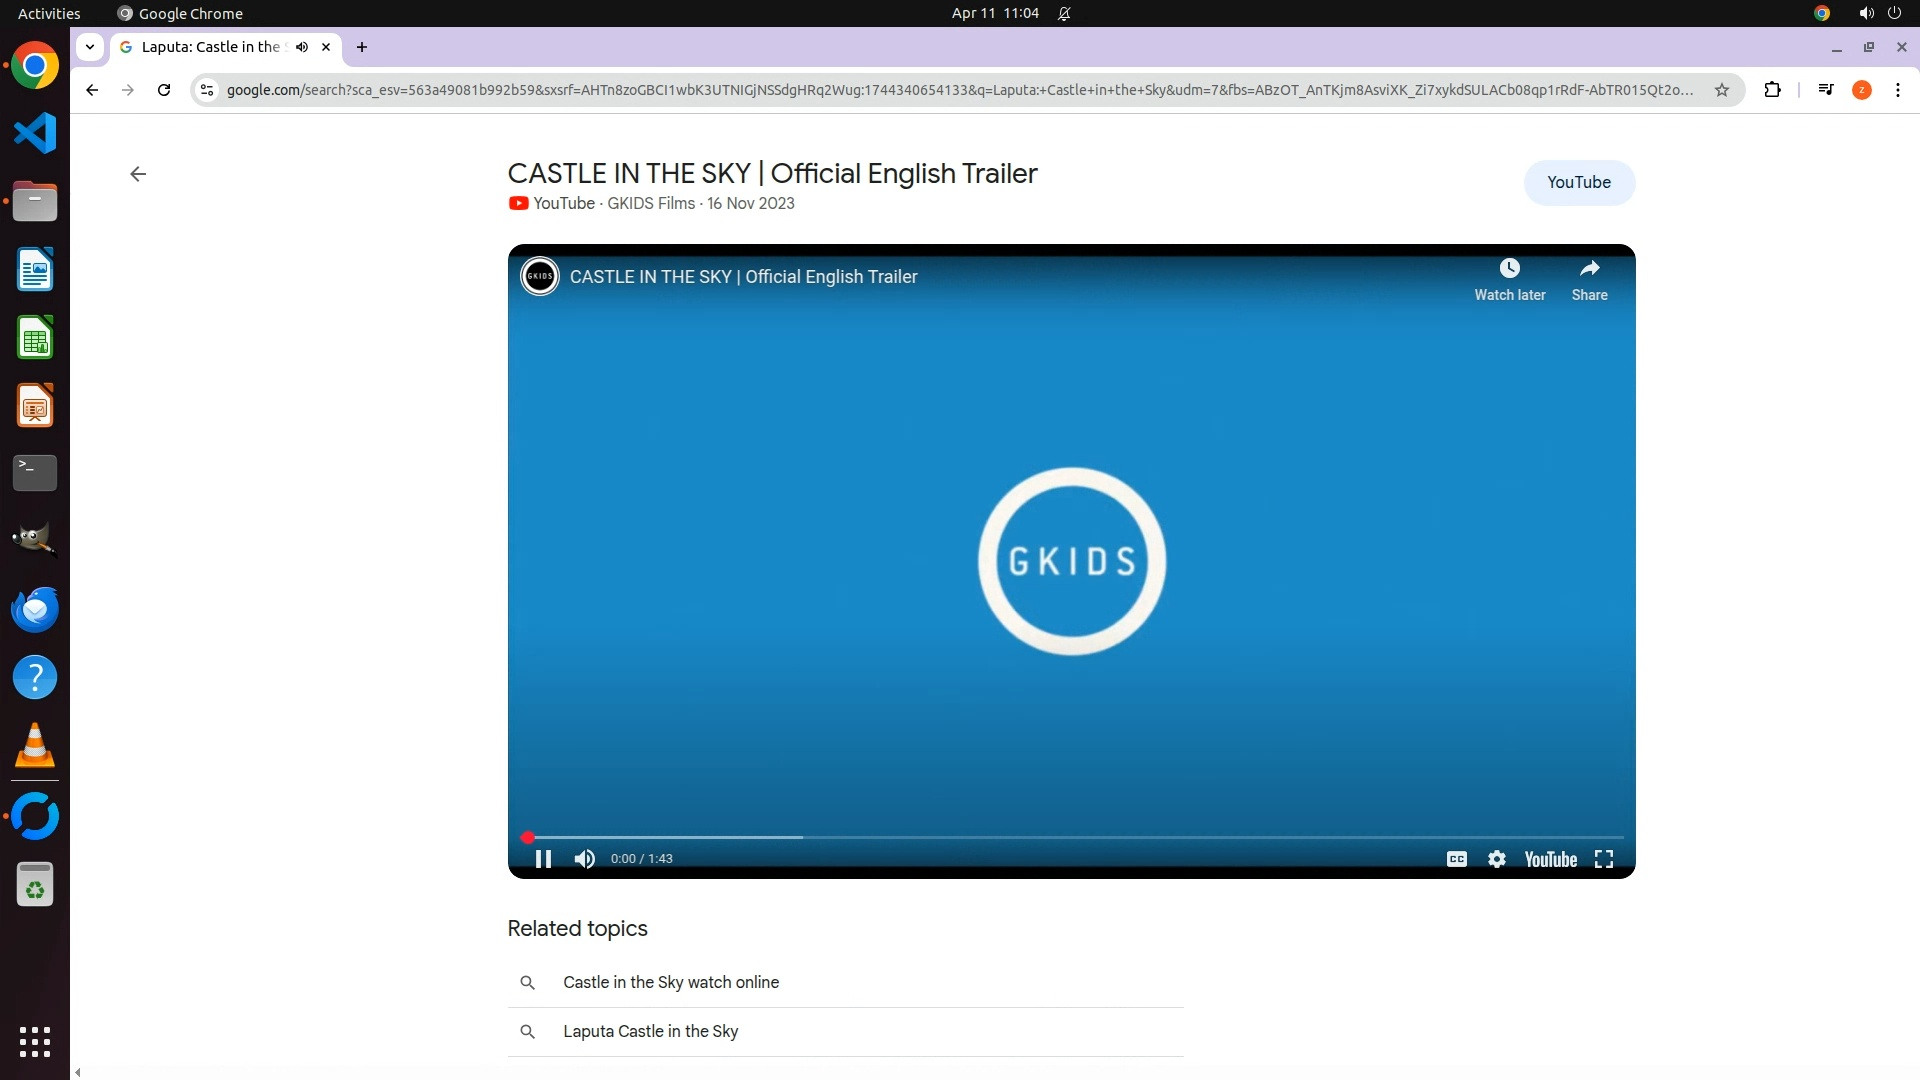Open 'Laputa Castle in the Sky' topic
Viewport: 1920px width, 1080px height.
click(650, 1031)
